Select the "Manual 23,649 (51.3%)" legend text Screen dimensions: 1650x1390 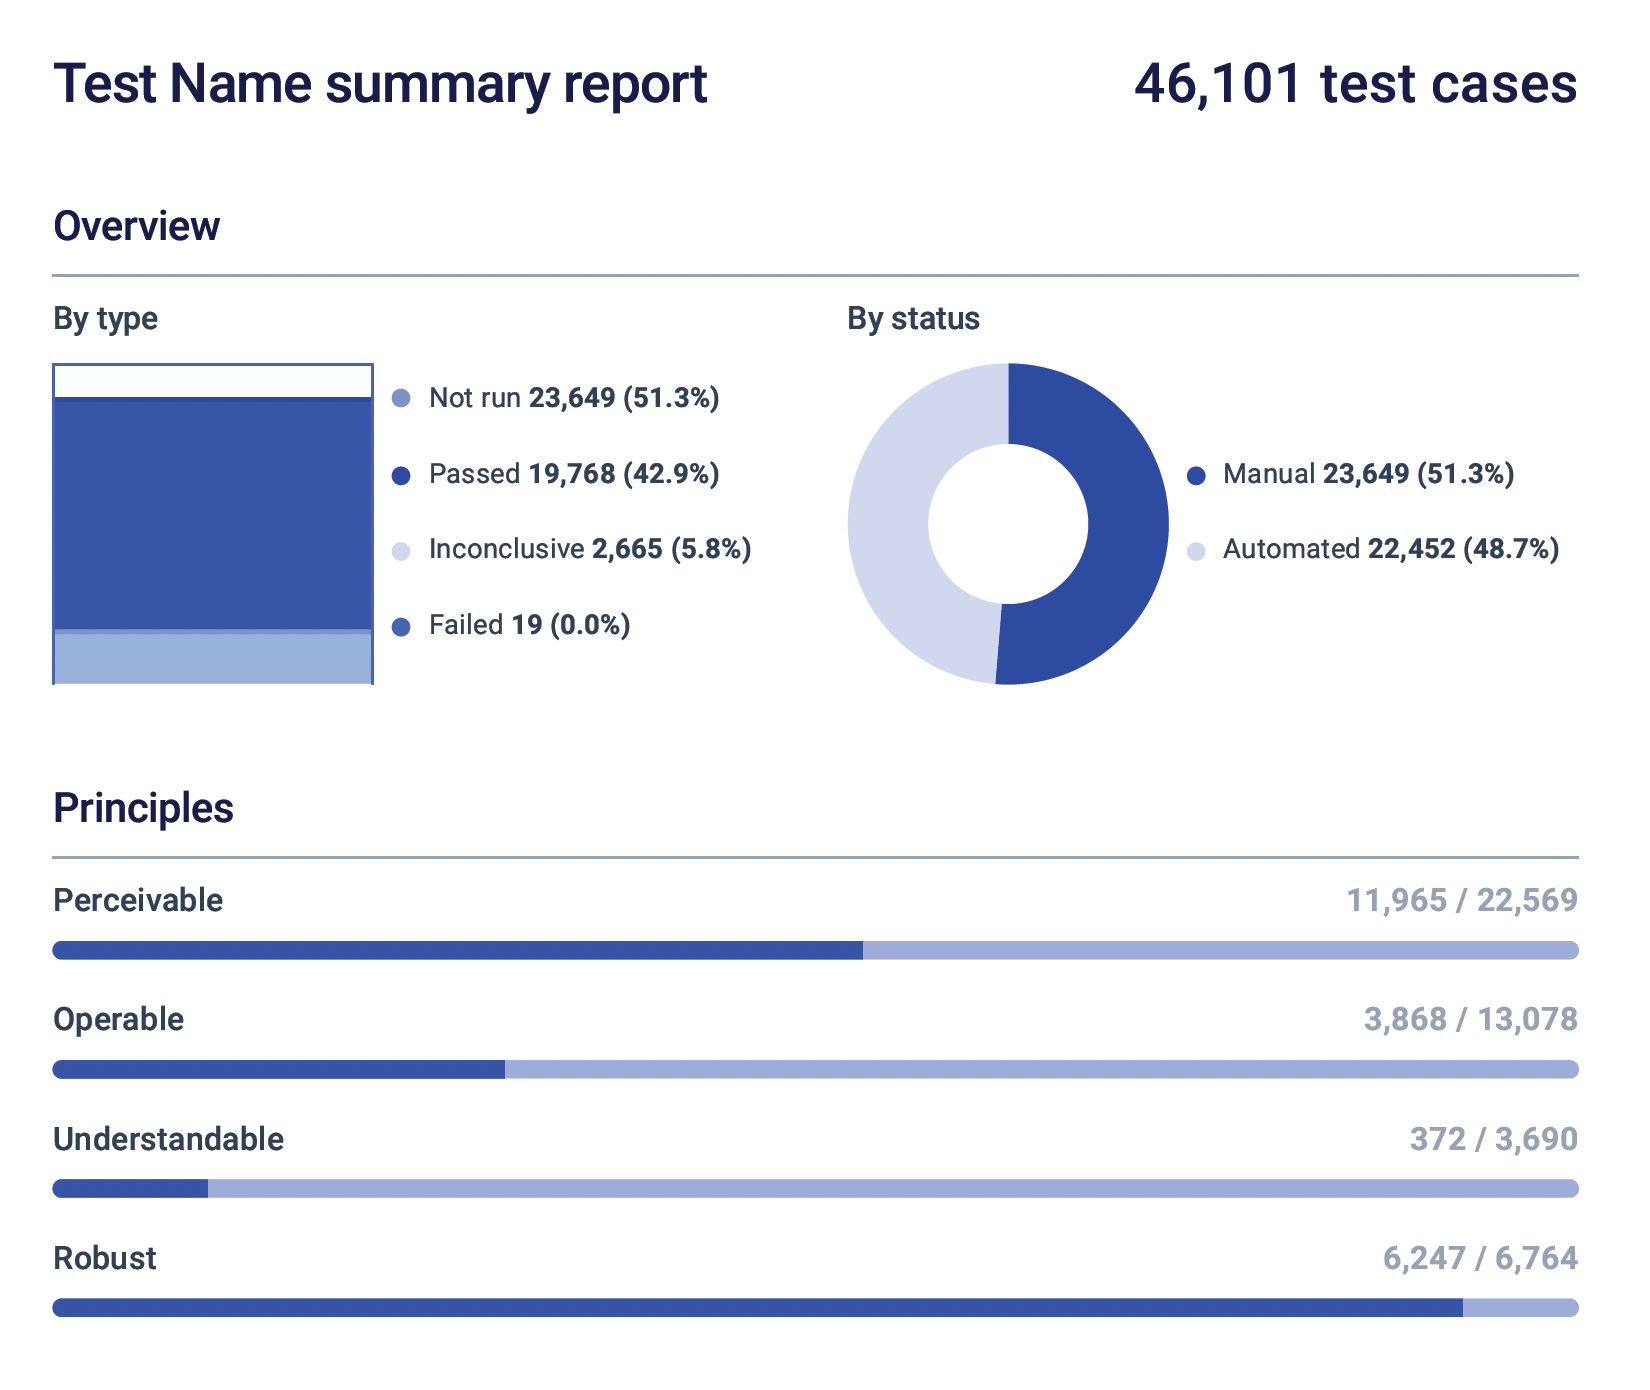click(x=1368, y=474)
